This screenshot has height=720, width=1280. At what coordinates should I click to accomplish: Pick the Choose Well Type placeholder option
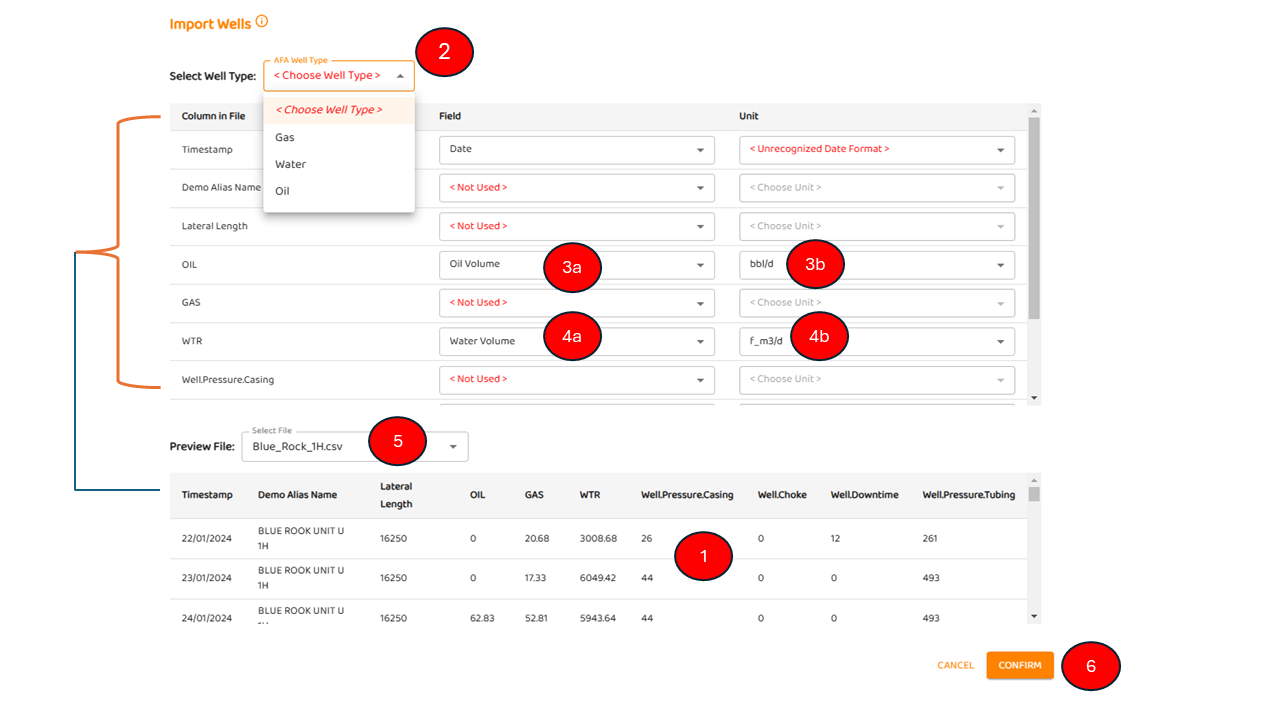328,110
